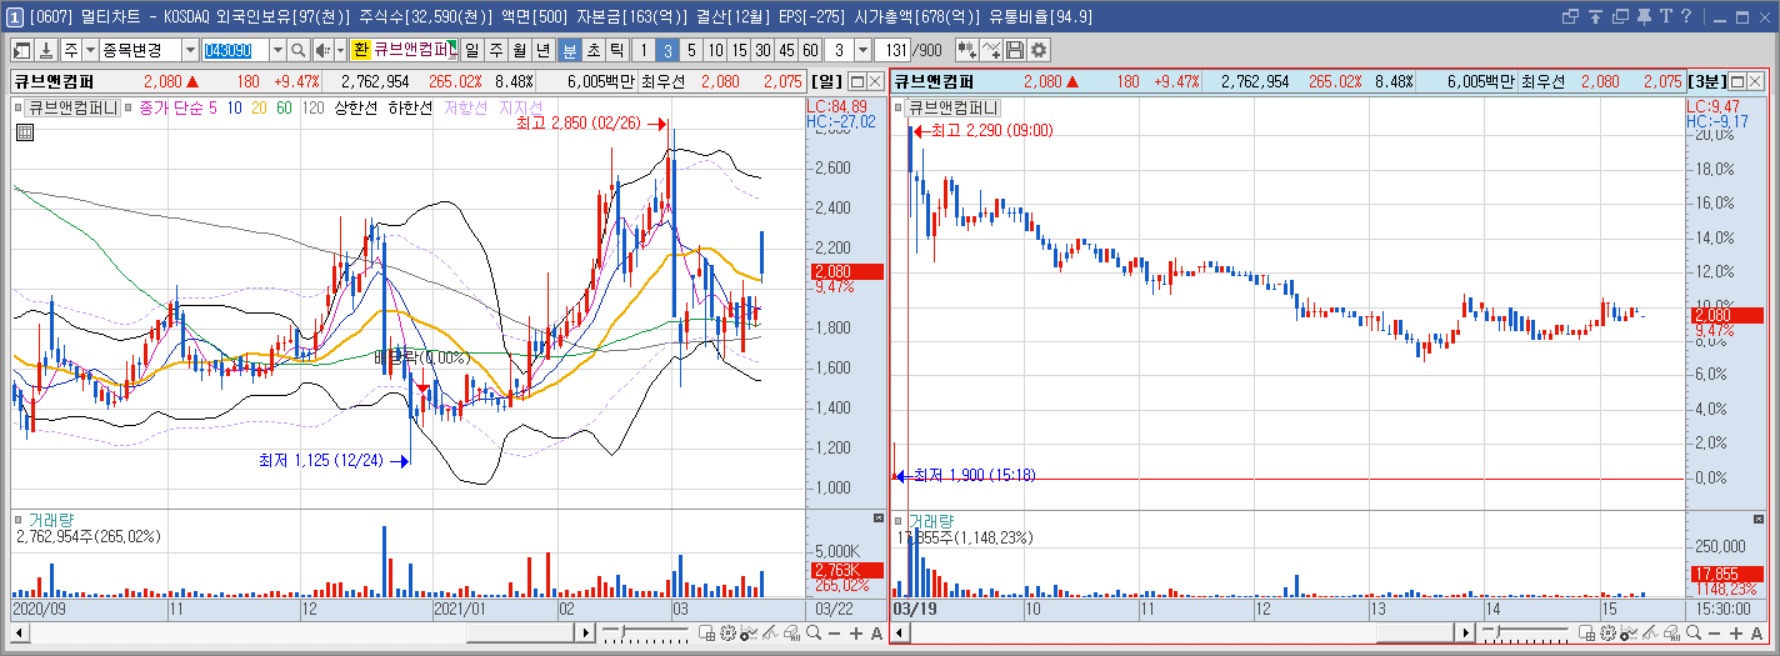The height and width of the screenshot is (656, 1780).
Task: Click the A auto-fit icon under daily chart
Action: pyautogui.click(x=877, y=633)
